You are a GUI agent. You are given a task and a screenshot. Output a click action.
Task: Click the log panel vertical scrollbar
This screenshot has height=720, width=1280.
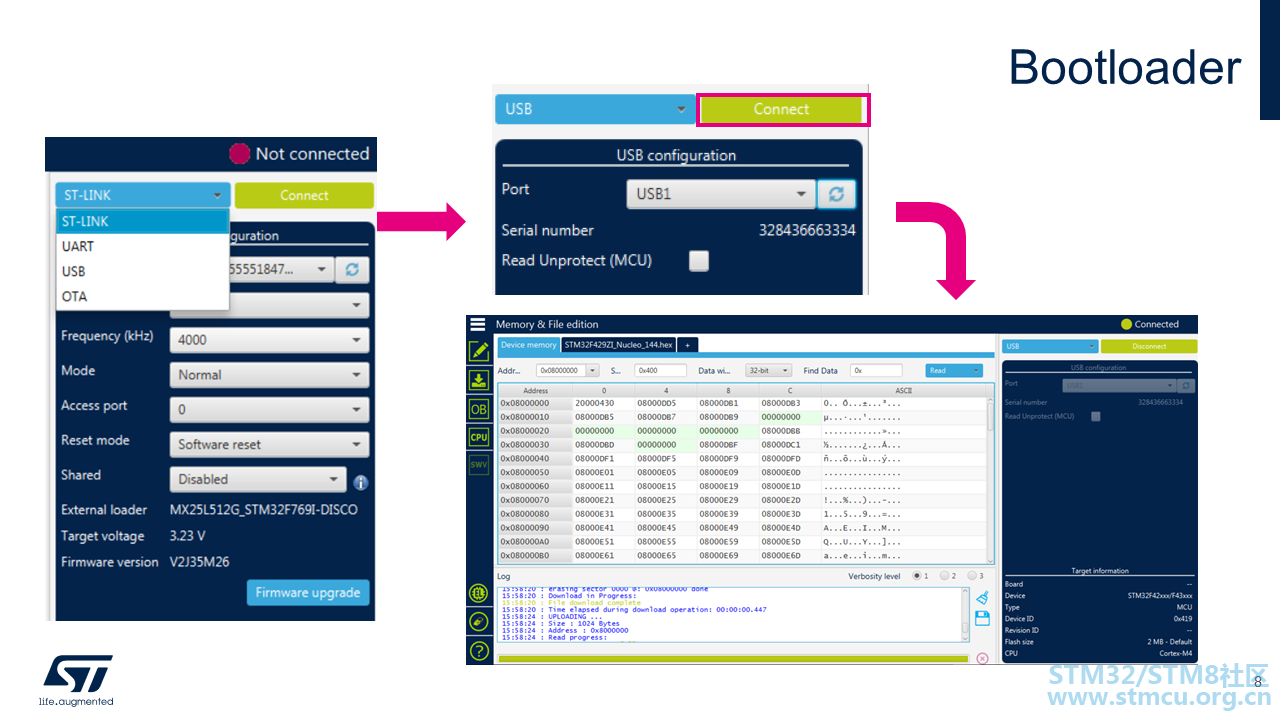point(965,614)
